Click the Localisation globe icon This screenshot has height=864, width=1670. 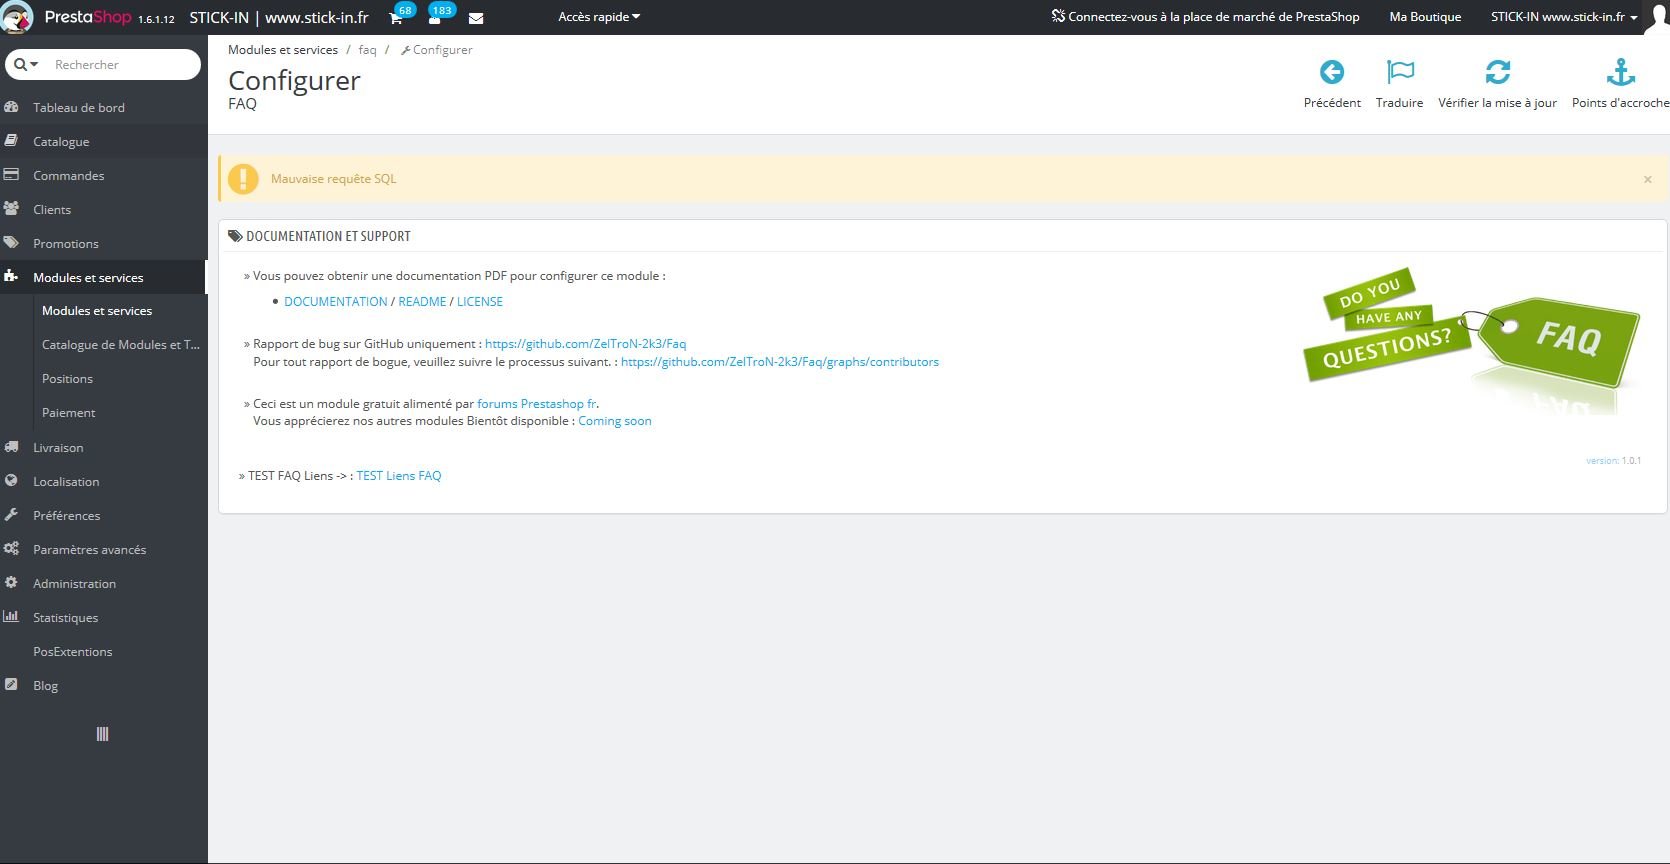click(12, 481)
